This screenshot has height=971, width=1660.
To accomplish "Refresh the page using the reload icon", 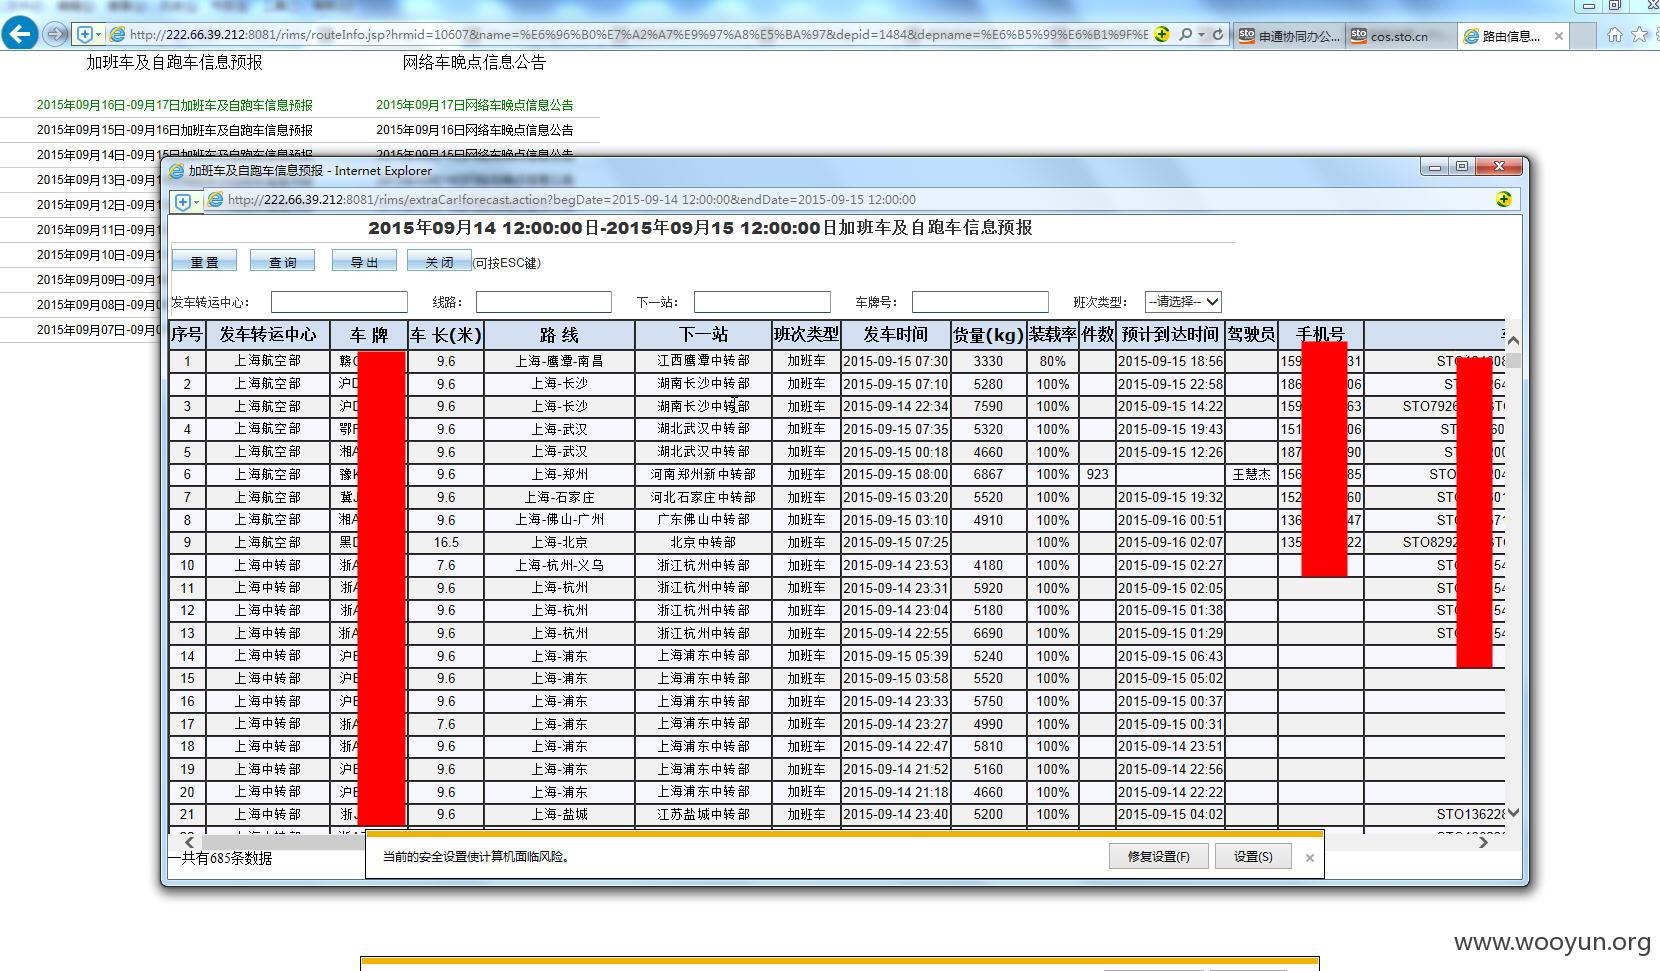I will tap(1218, 34).
